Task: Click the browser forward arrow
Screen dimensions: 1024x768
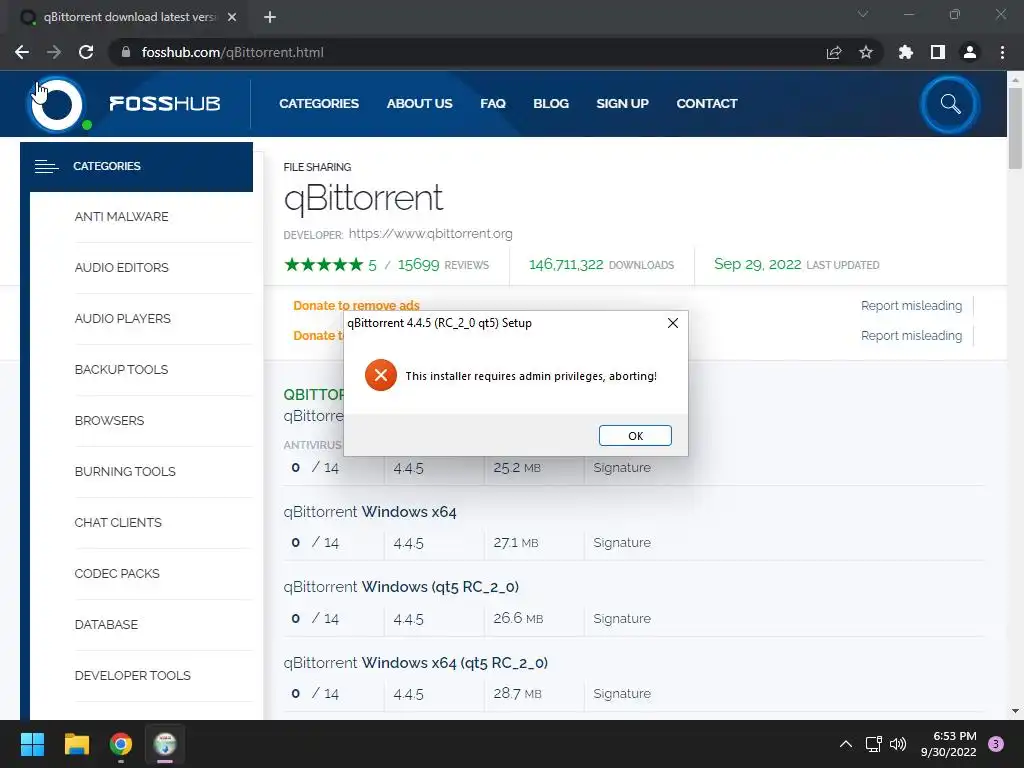Action: click(x=54, y=52)
